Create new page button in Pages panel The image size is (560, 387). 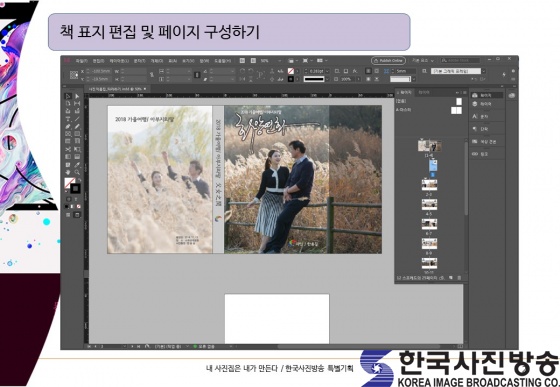(451, 277)
